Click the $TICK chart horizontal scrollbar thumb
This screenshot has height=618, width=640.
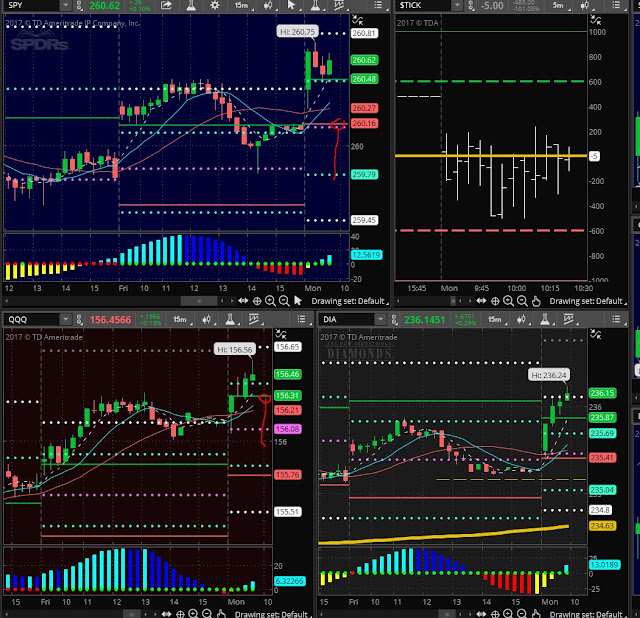point(453,301)
